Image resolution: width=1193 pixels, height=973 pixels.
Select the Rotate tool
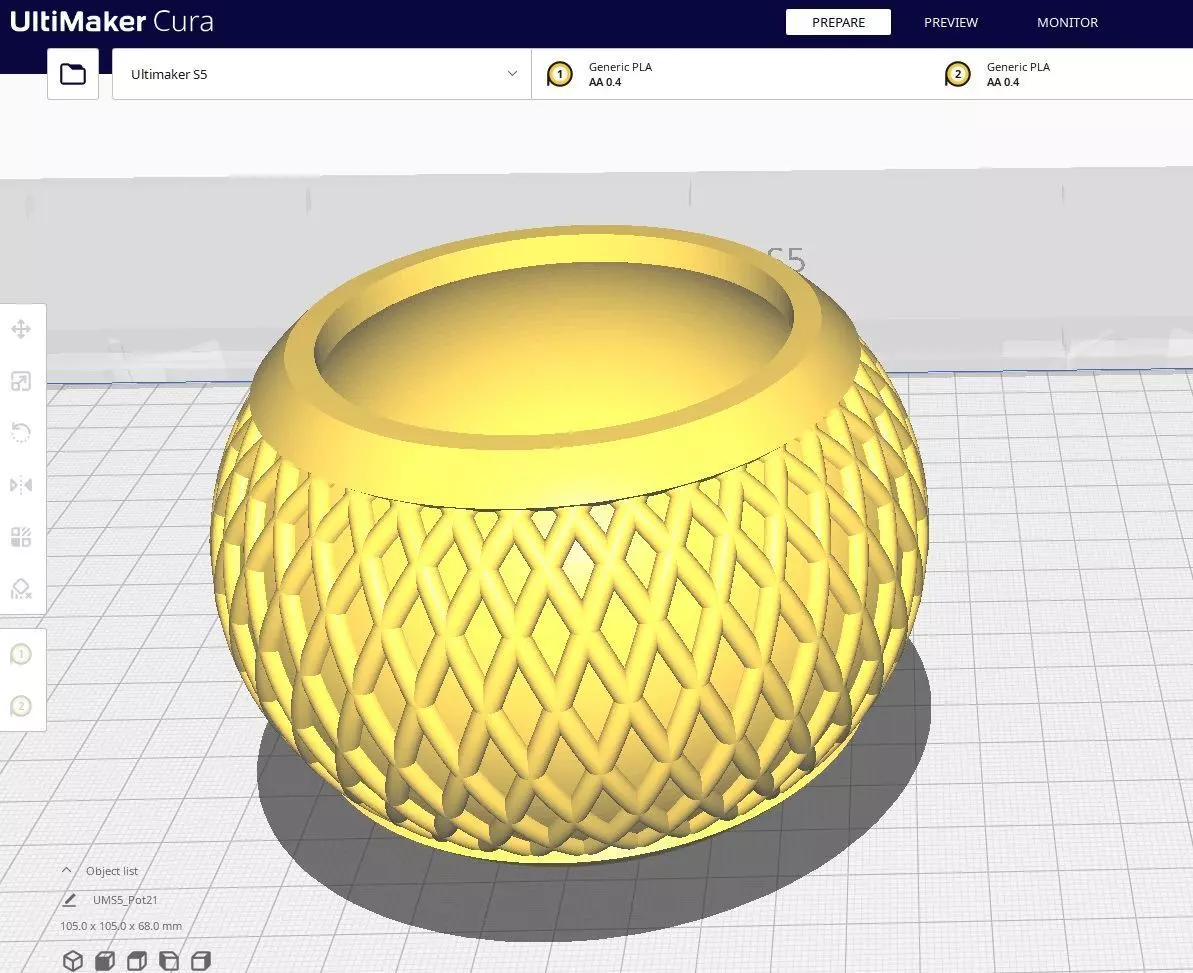(x=21, y=433)
